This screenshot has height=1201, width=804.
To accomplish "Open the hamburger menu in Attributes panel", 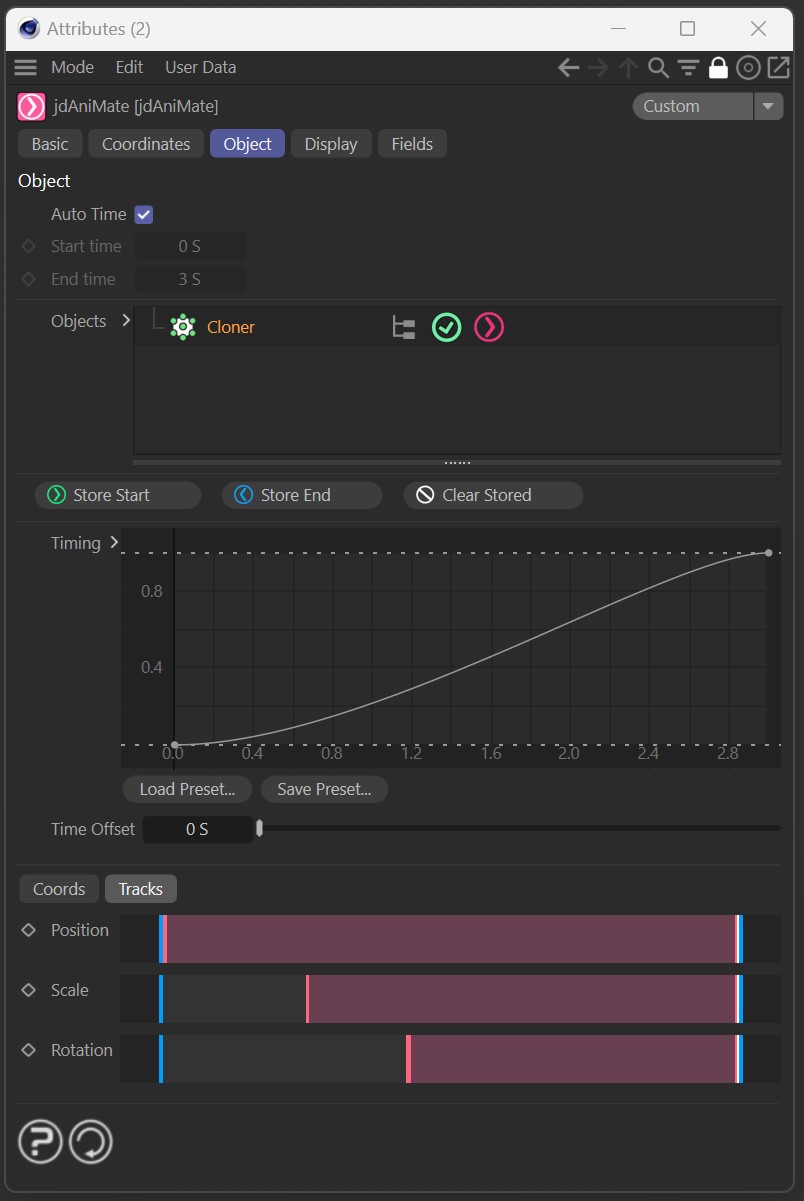I will coord(25,67).
